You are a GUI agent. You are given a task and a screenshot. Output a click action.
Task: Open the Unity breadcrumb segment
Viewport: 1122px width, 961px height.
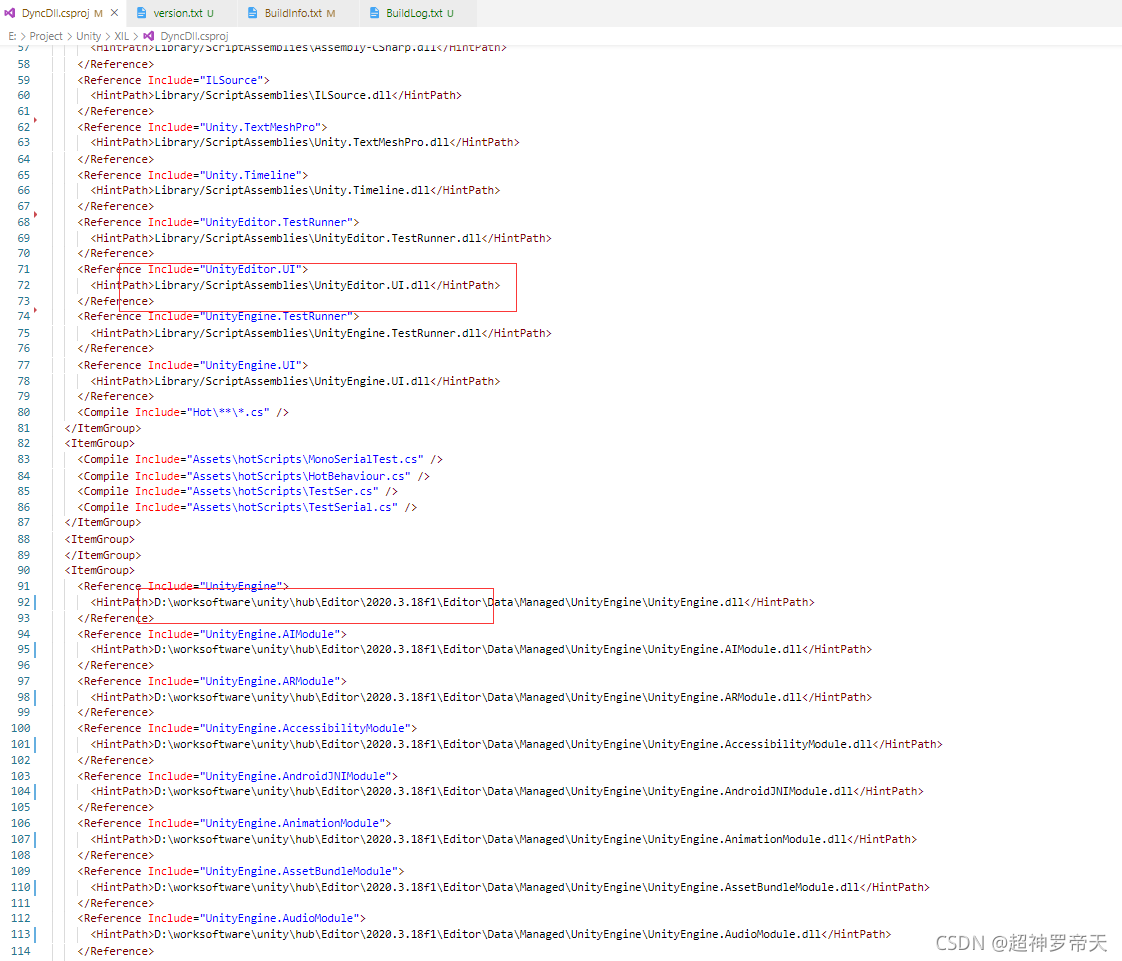point(88,36)
